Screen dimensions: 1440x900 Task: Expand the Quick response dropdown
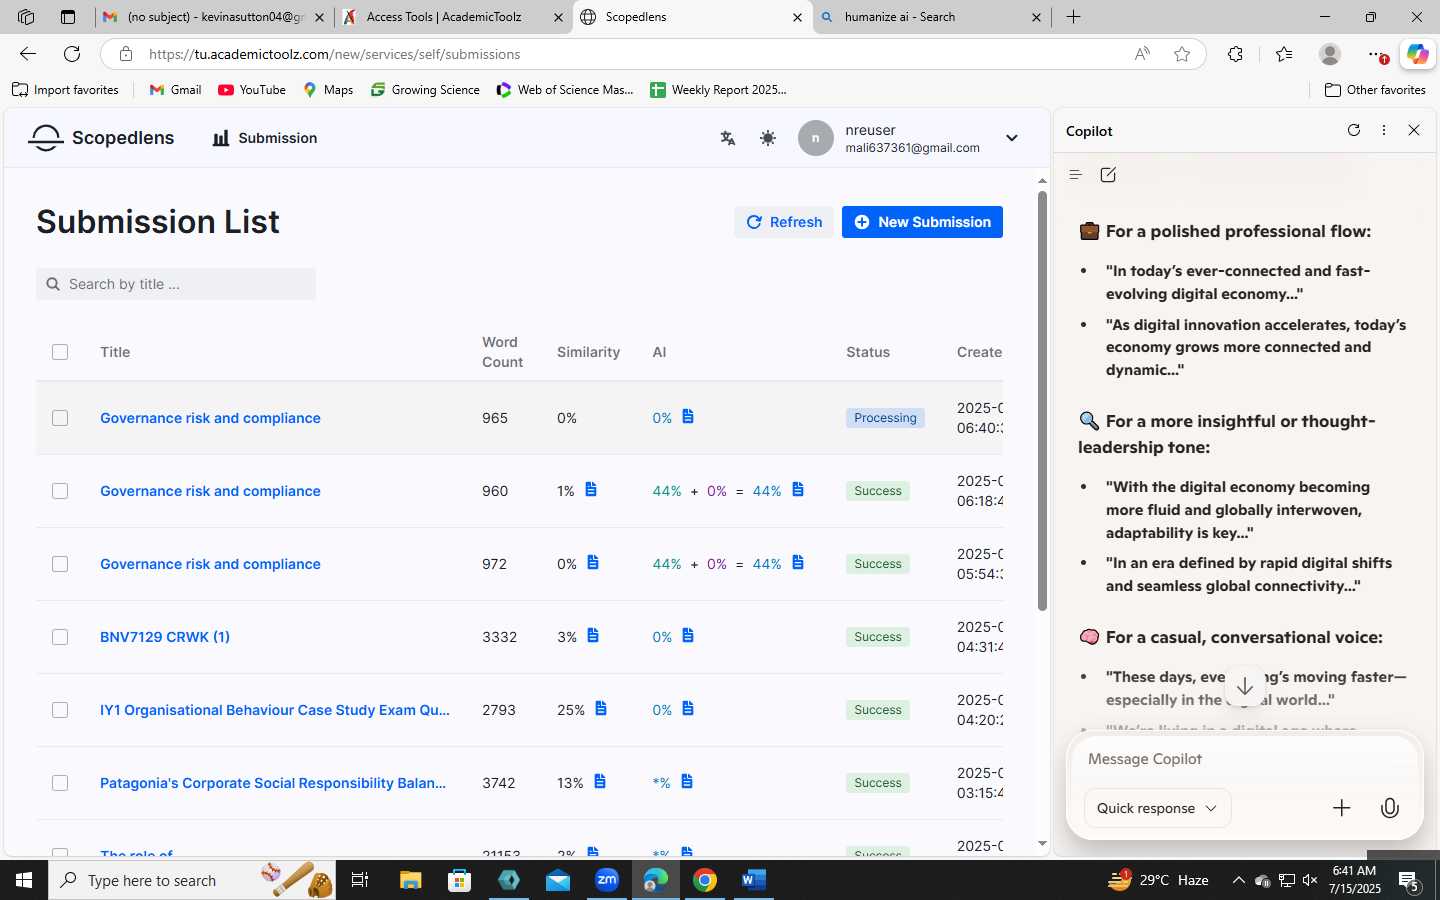click(x=1157, y=808)
